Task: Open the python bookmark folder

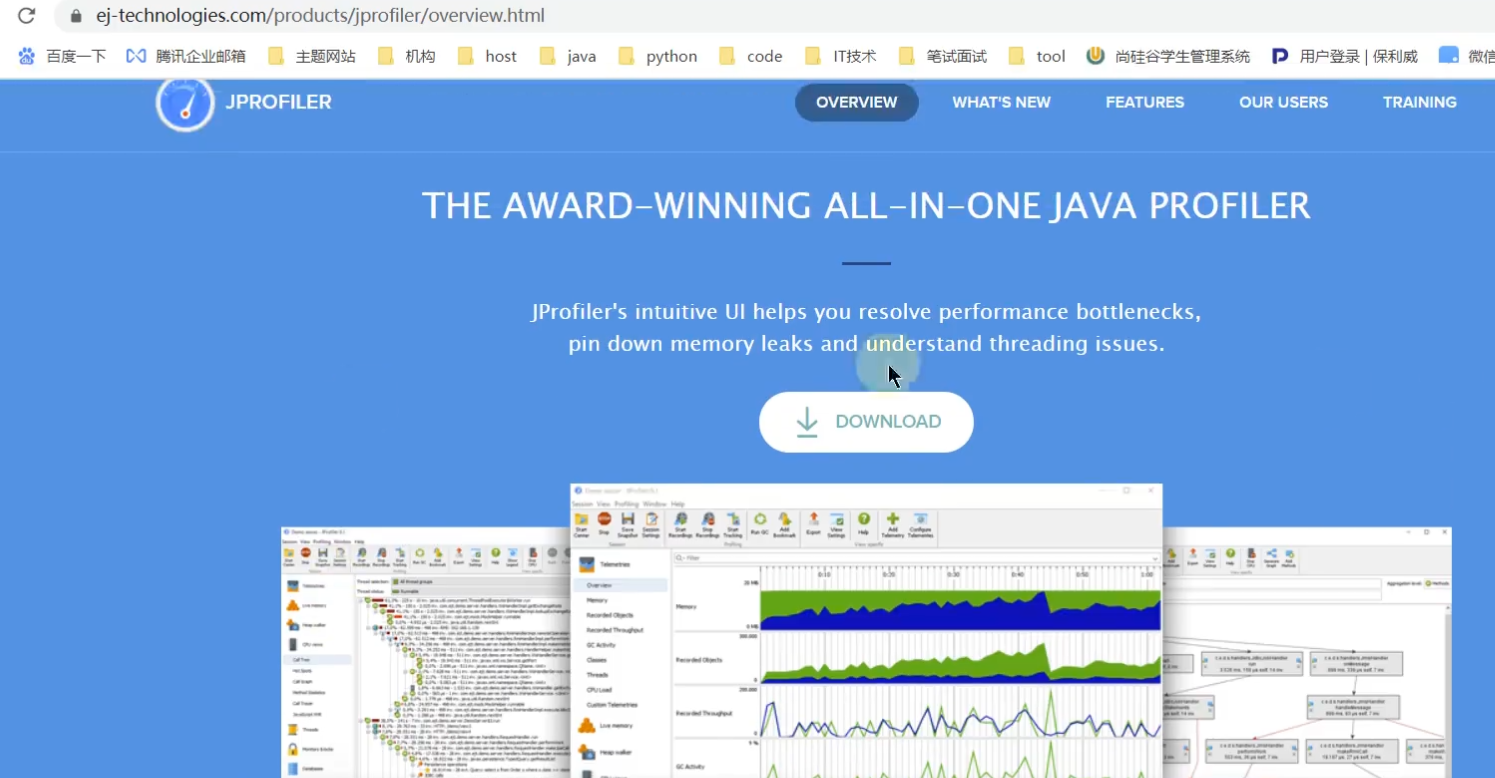Action: tap(658, 56)
